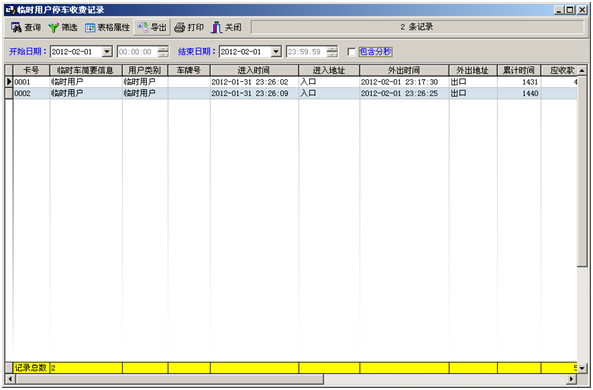This screenshot has height=390, width=593.
Task: Click the 导出 export icon
Action: click(143, 27)
